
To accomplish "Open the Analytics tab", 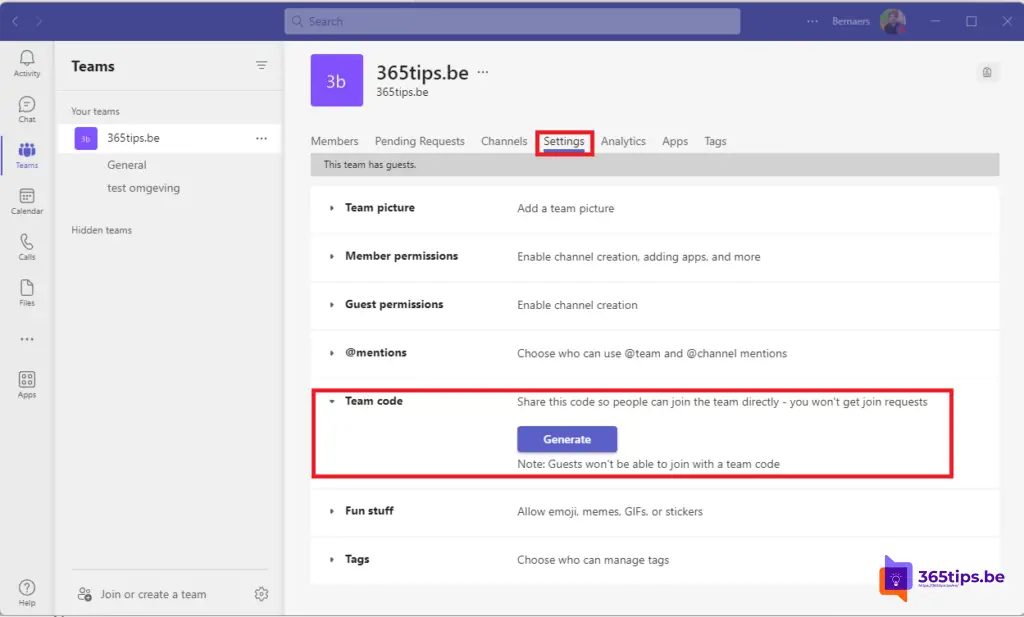I will click(x=623, y=141).
